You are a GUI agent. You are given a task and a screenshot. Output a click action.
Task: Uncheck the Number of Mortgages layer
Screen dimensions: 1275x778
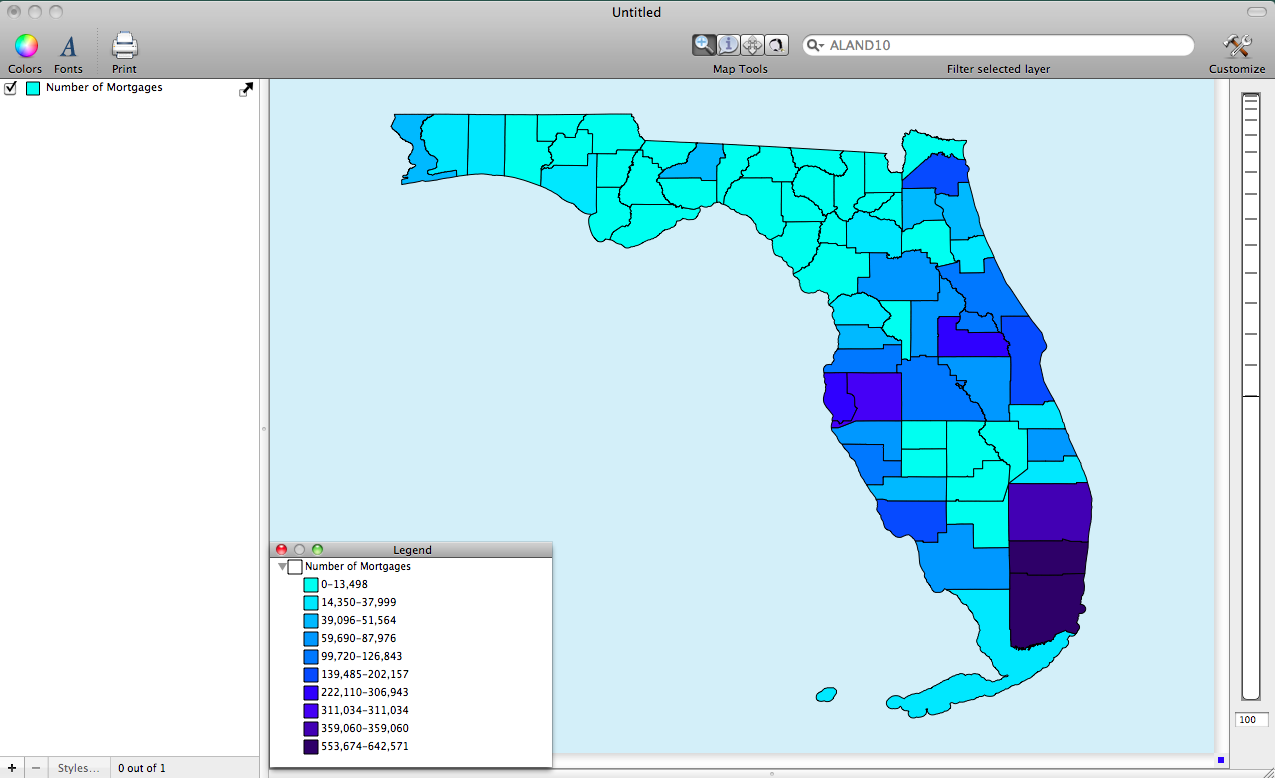(11, 88)
